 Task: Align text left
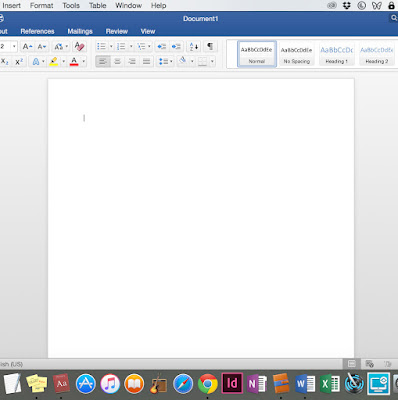(103, 61)
